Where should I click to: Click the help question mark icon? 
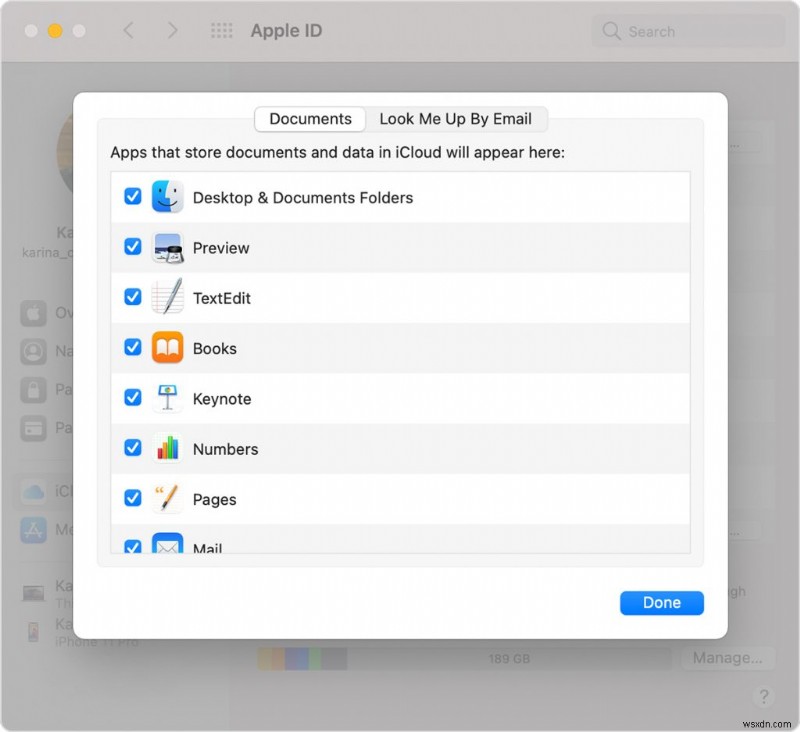click(763, 697)
